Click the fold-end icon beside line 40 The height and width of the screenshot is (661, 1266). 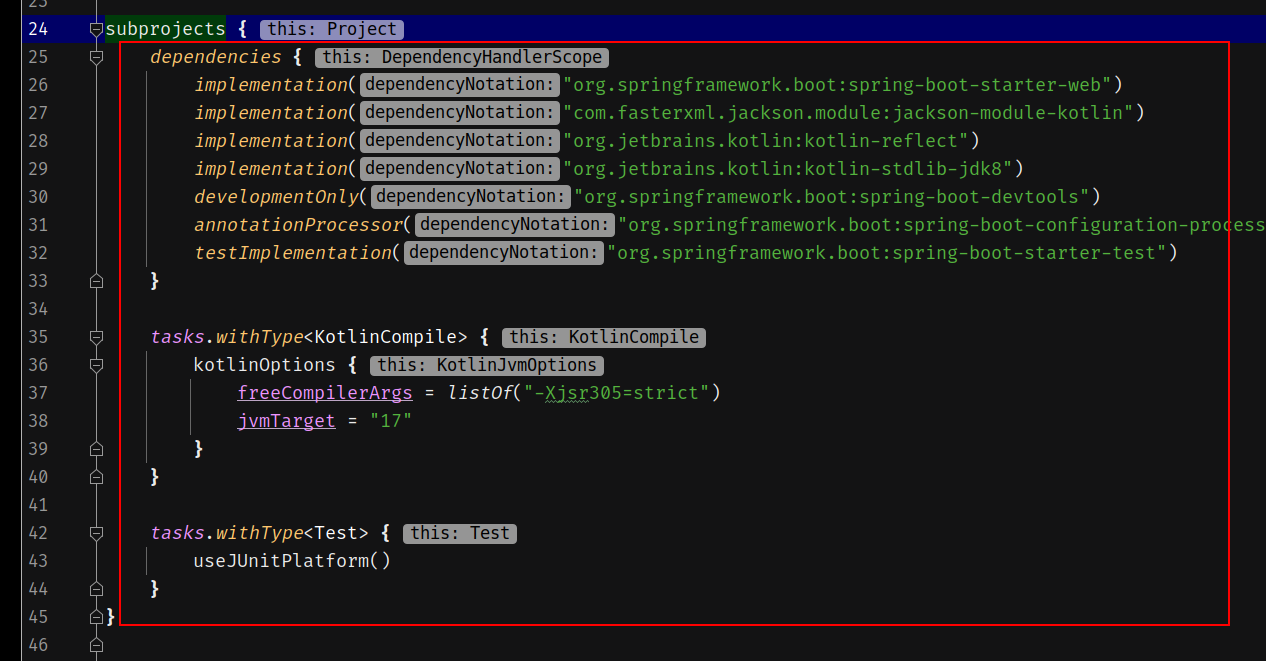coord(96,477)
